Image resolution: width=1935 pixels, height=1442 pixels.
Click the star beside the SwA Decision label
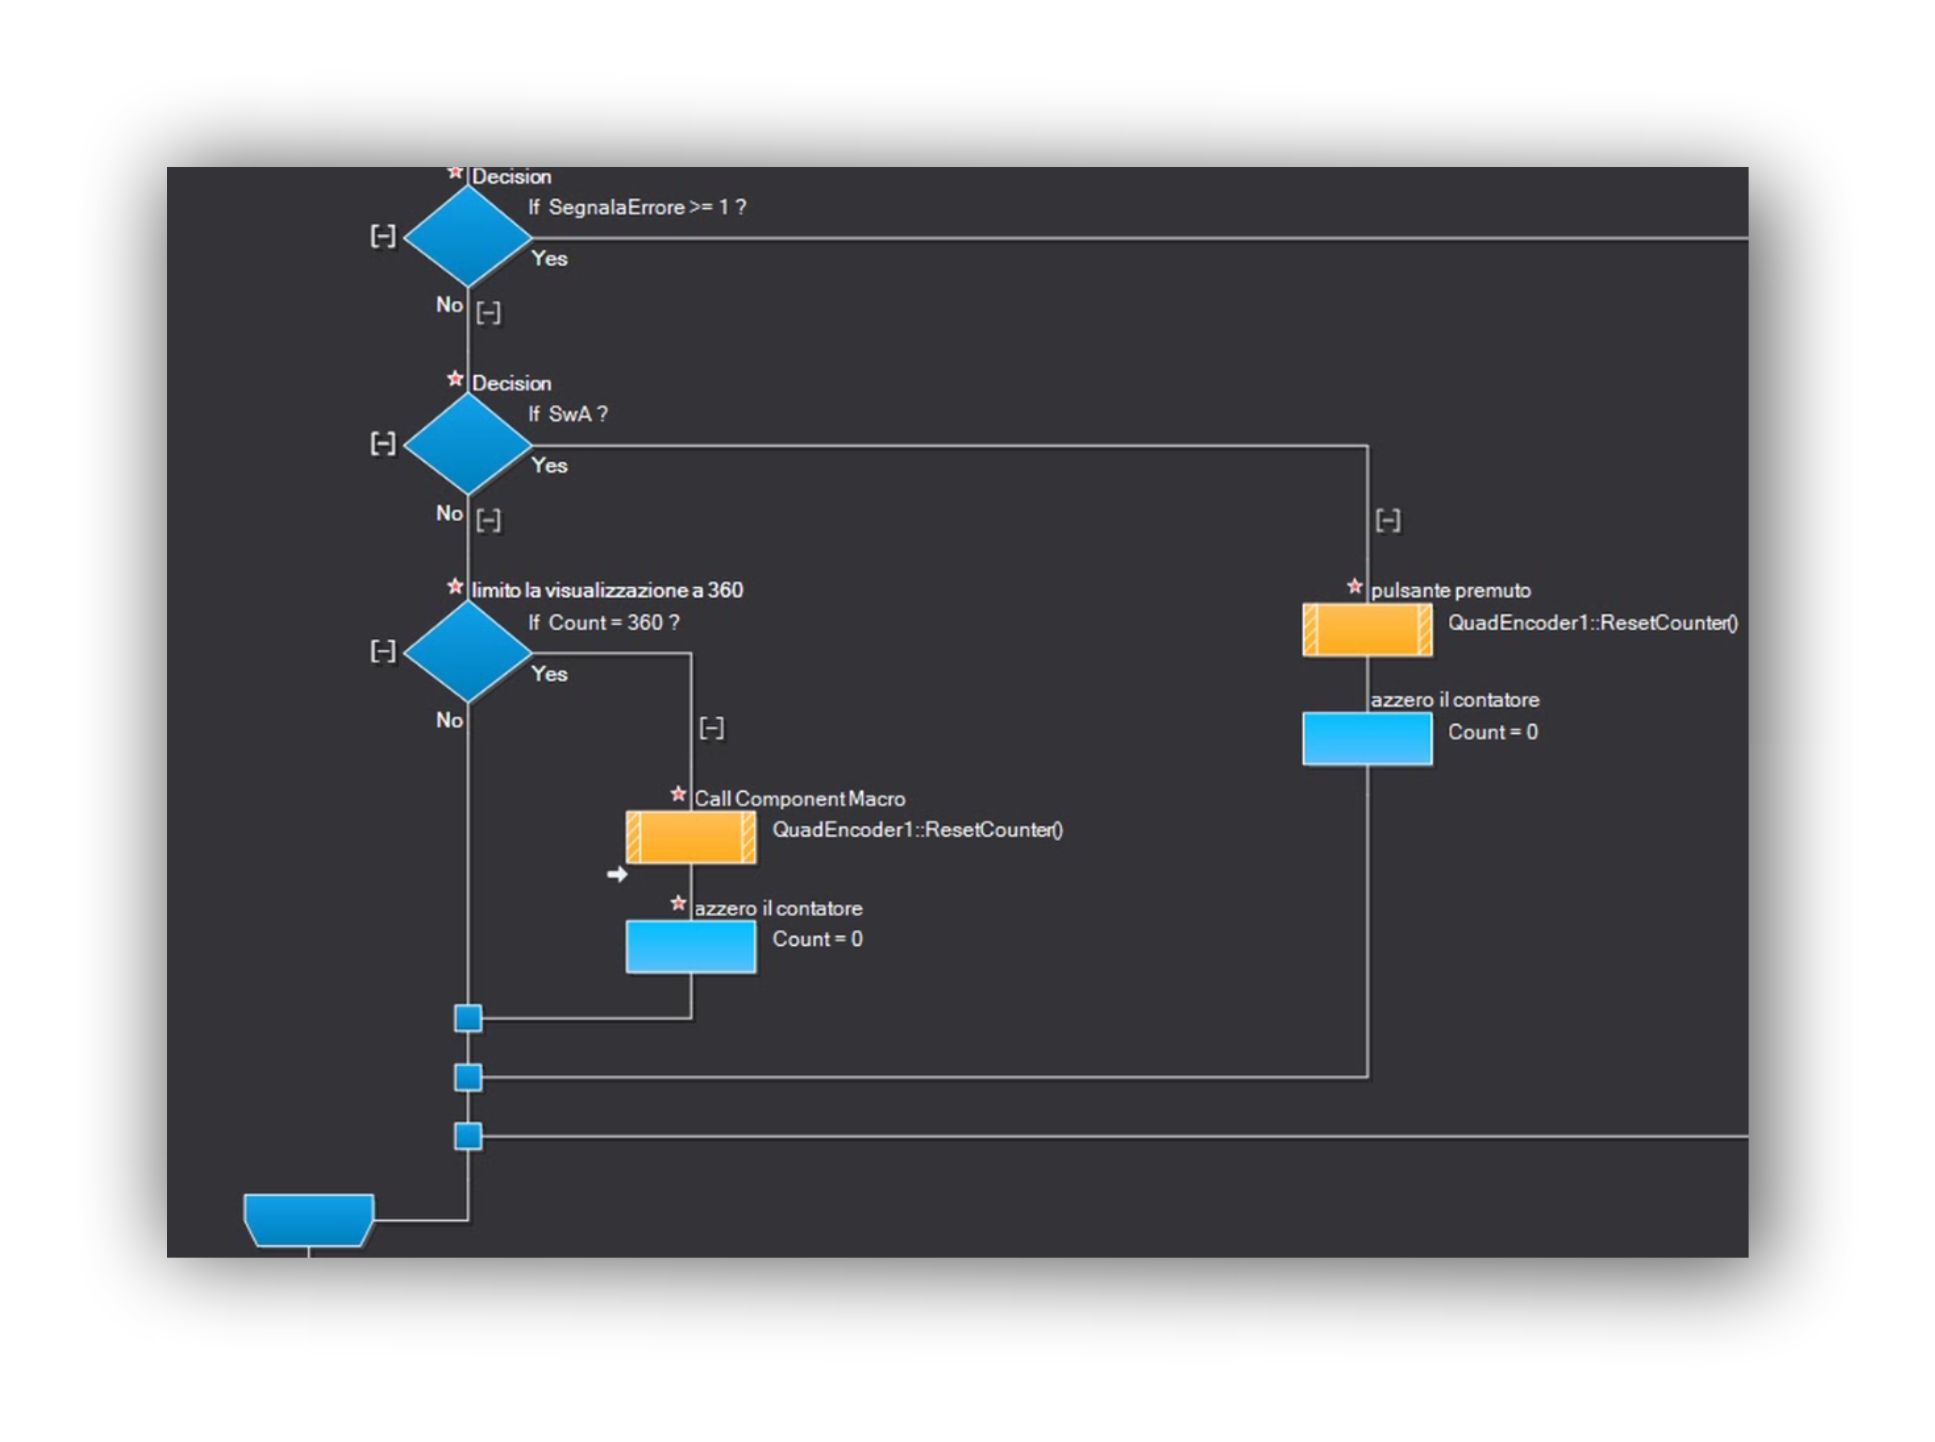455,380
